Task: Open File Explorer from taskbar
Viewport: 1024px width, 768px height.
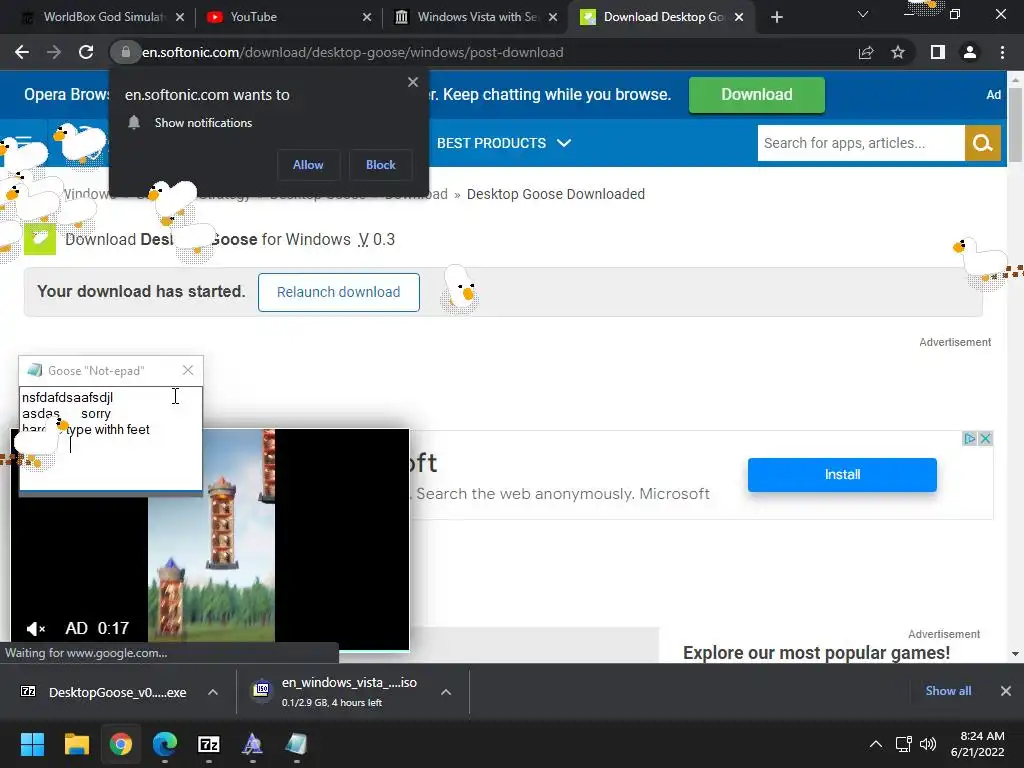Action: click(x=76, y=744)
